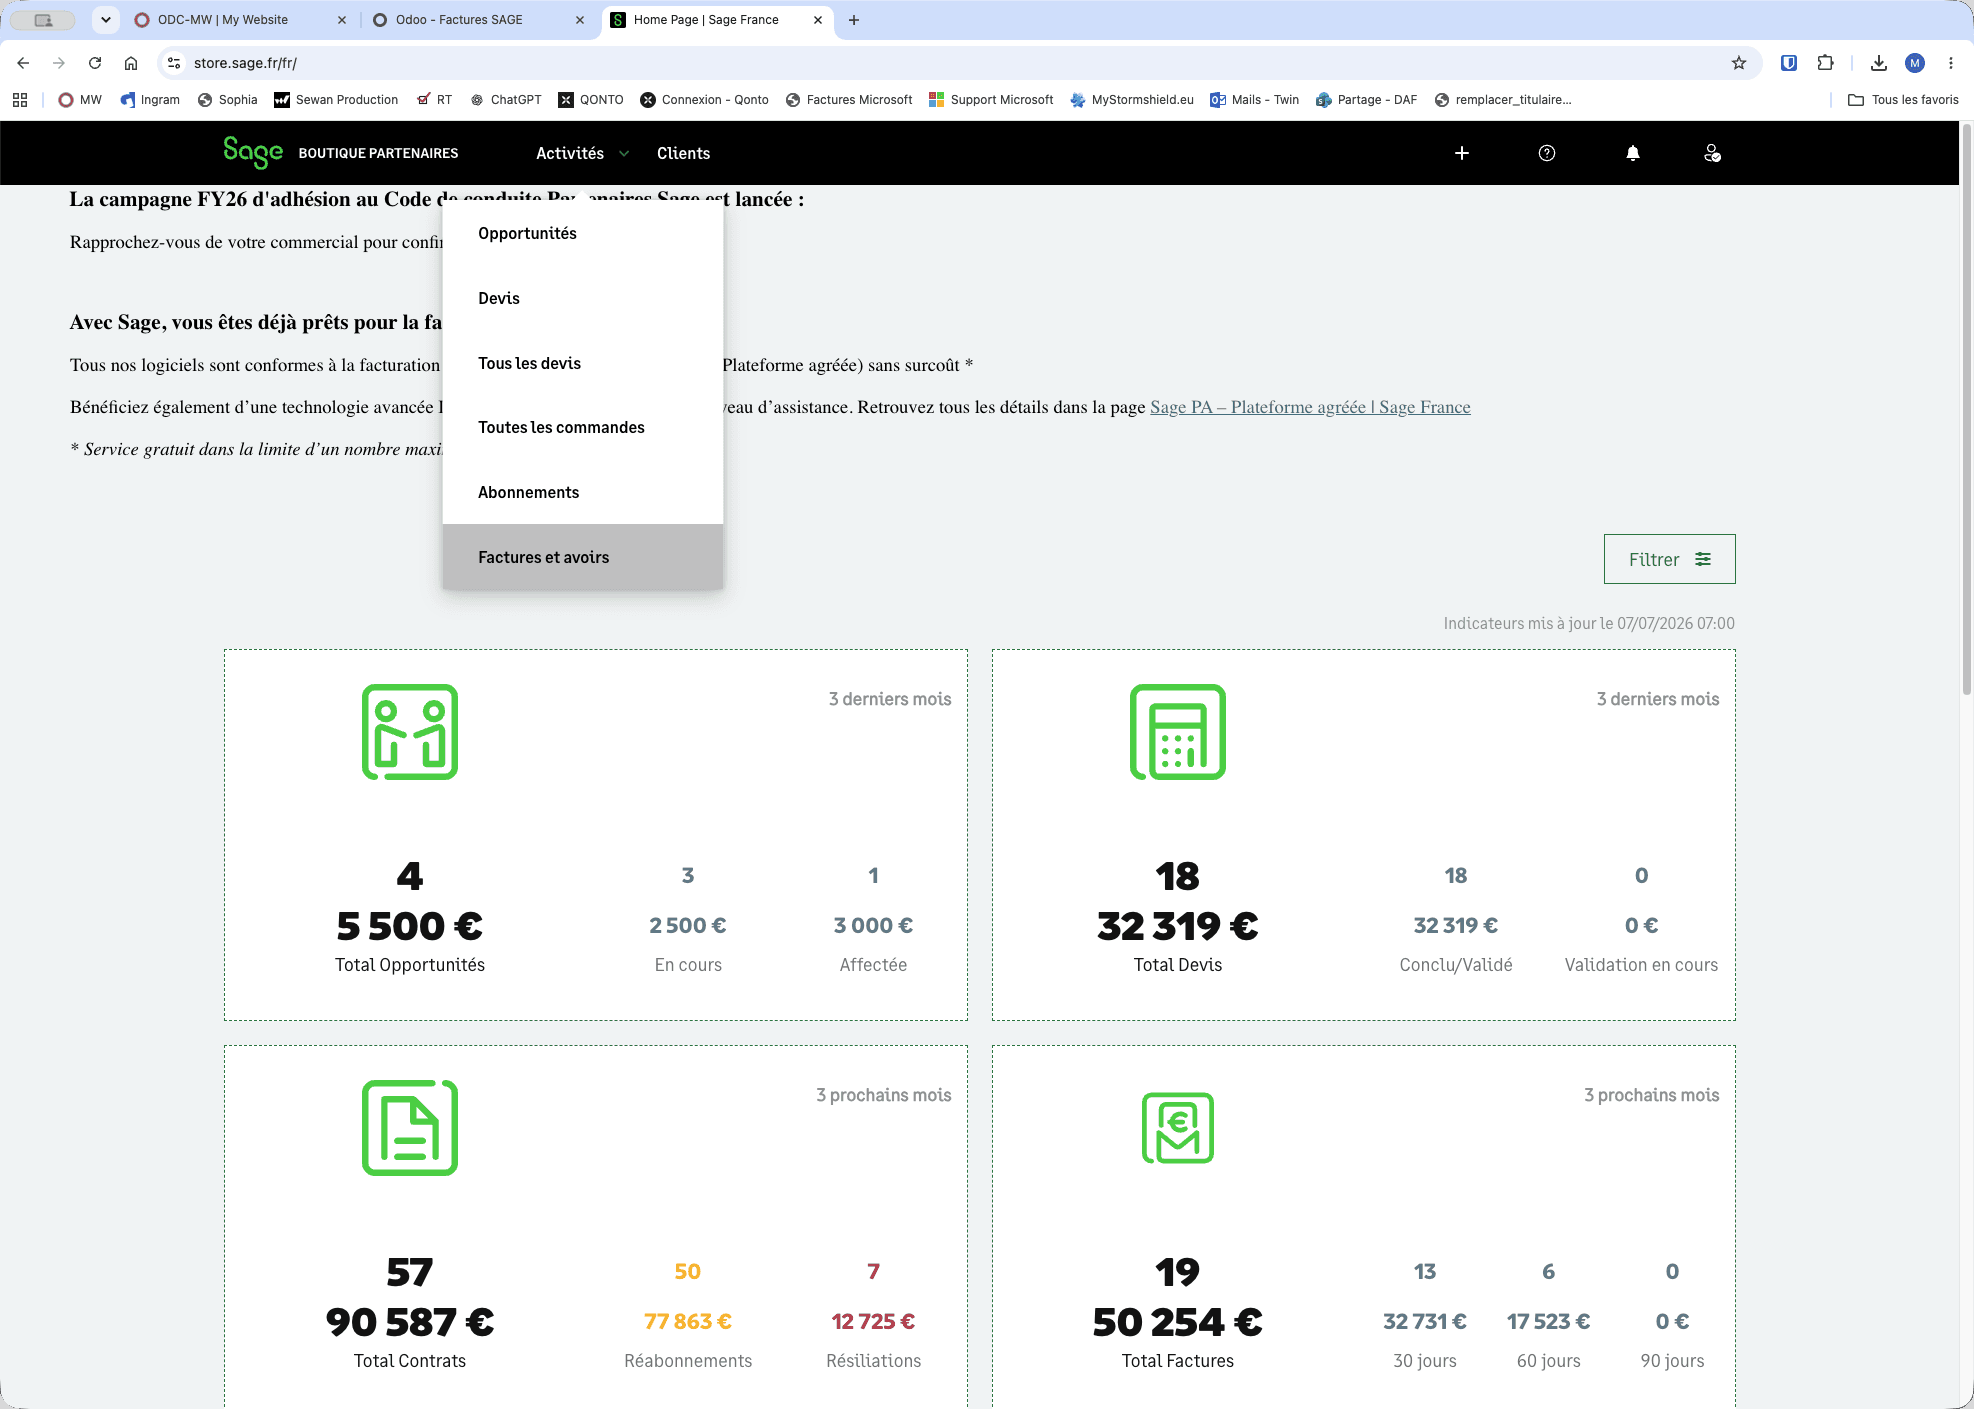This screenshot has height=1409, width=1974.
Task: Choose Toutes les commandes menu entry
Action: point(583,427)
